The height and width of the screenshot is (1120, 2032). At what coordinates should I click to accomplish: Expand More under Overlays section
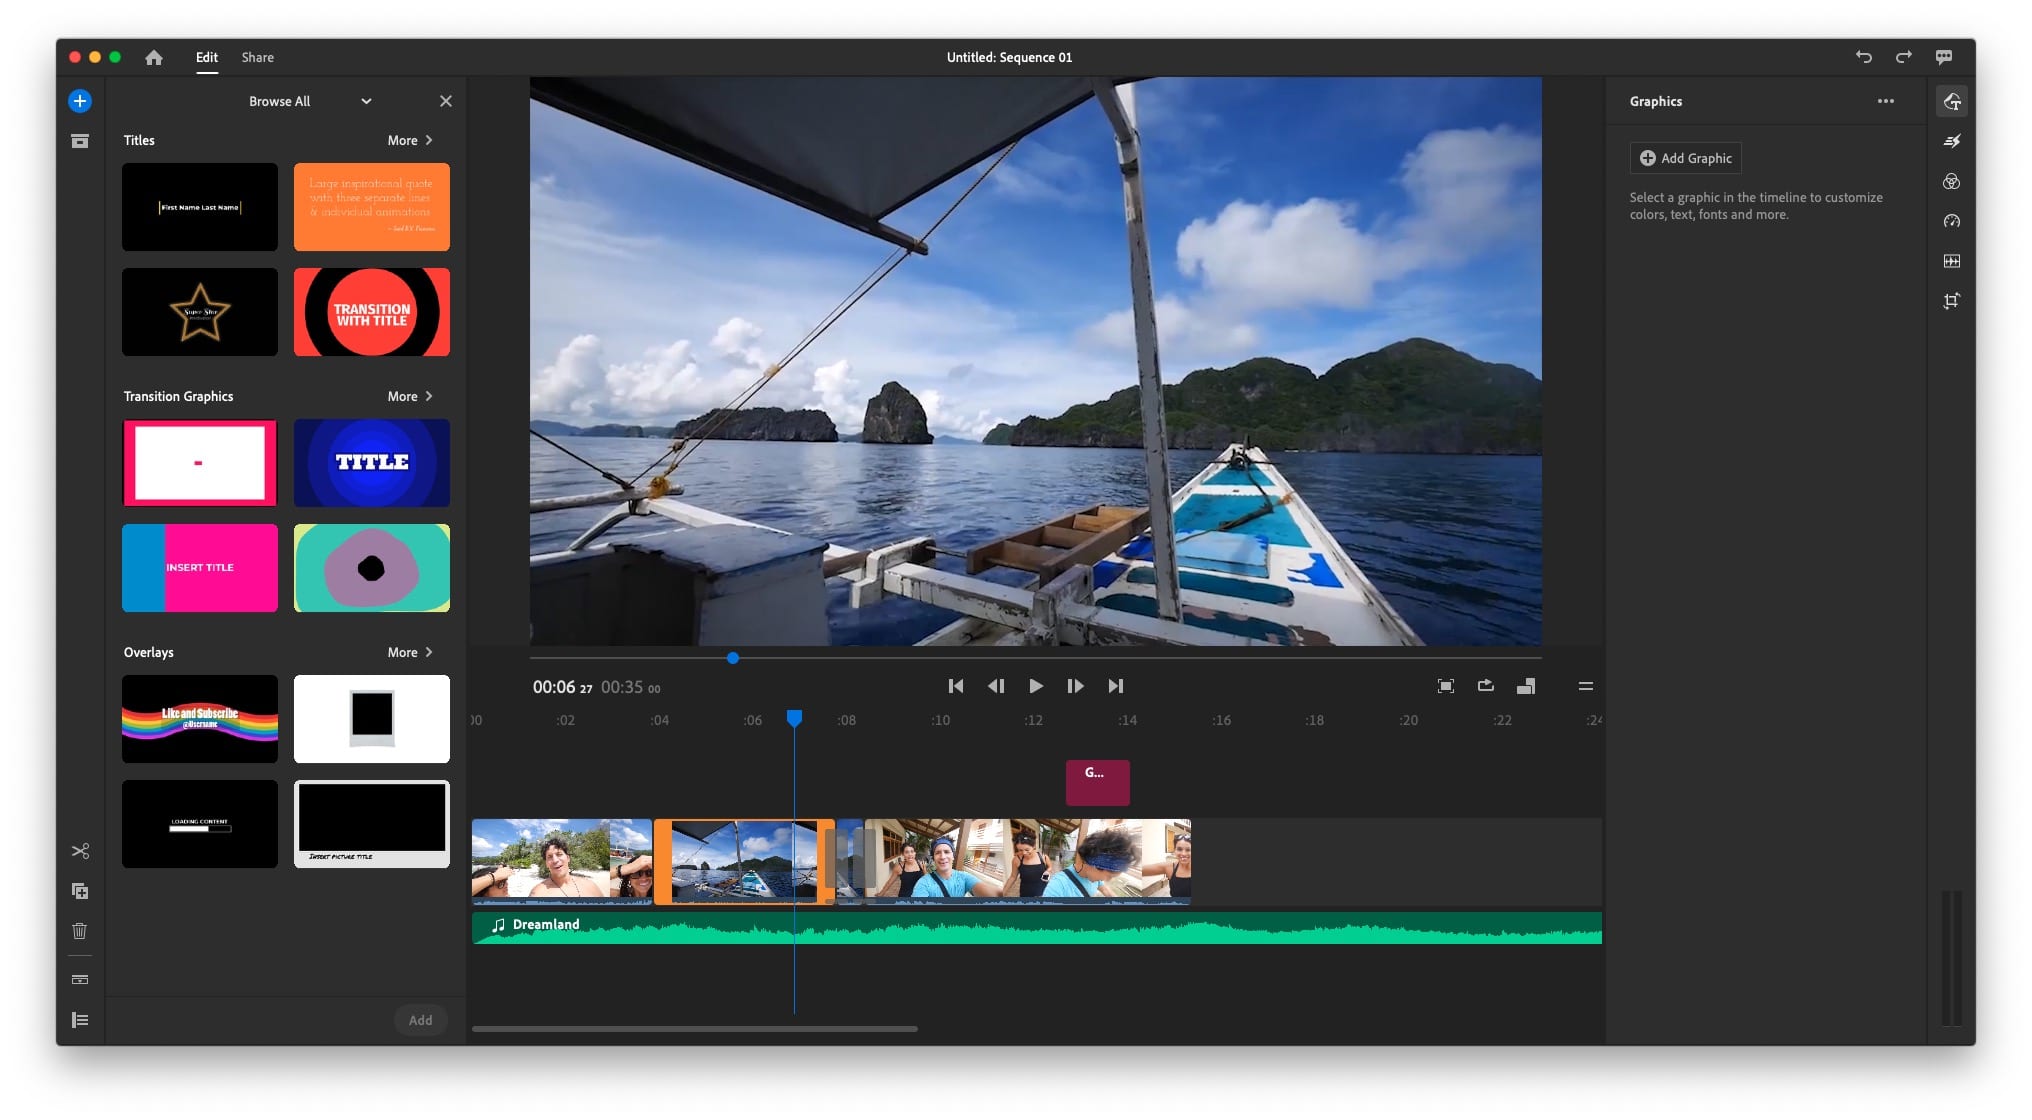coord(410,652)
